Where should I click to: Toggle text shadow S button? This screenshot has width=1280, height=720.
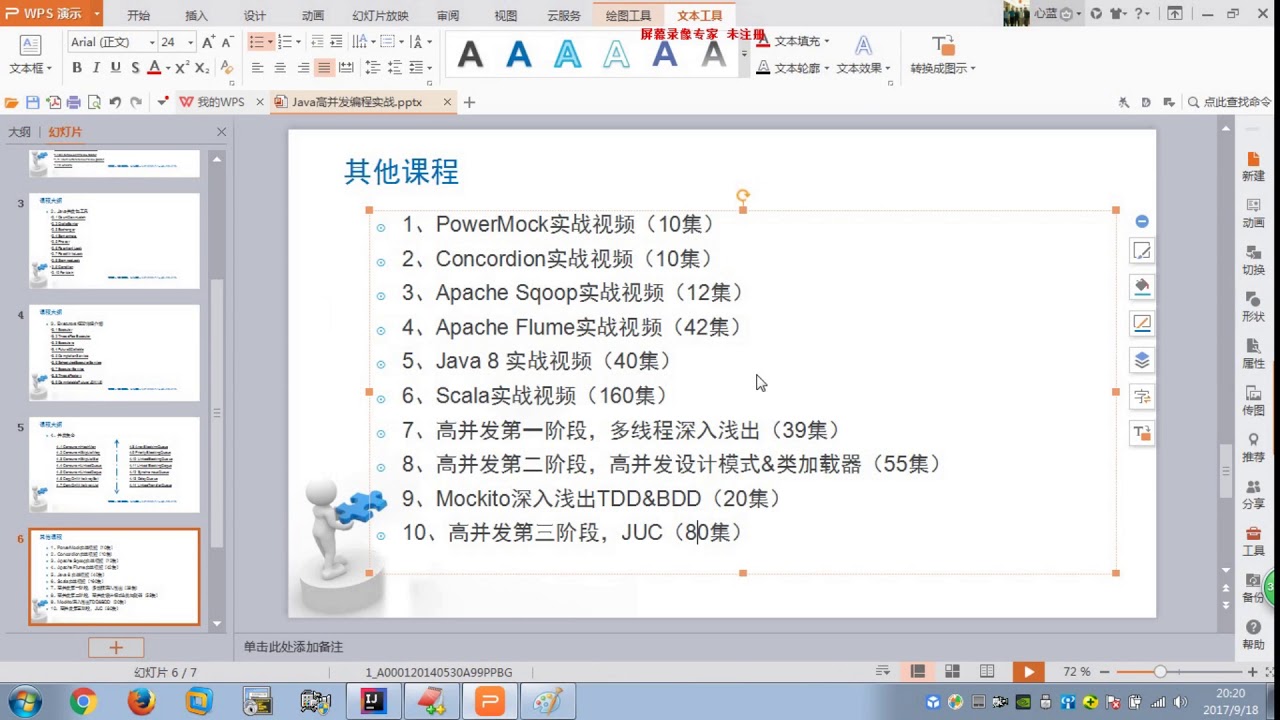tap(134, 68)
